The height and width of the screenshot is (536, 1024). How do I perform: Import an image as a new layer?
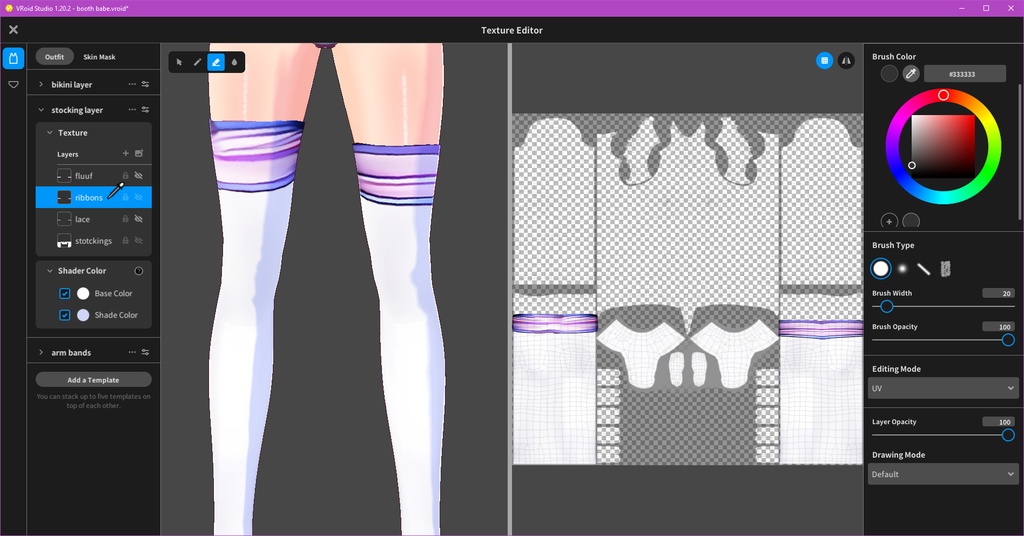click(138, 153)
